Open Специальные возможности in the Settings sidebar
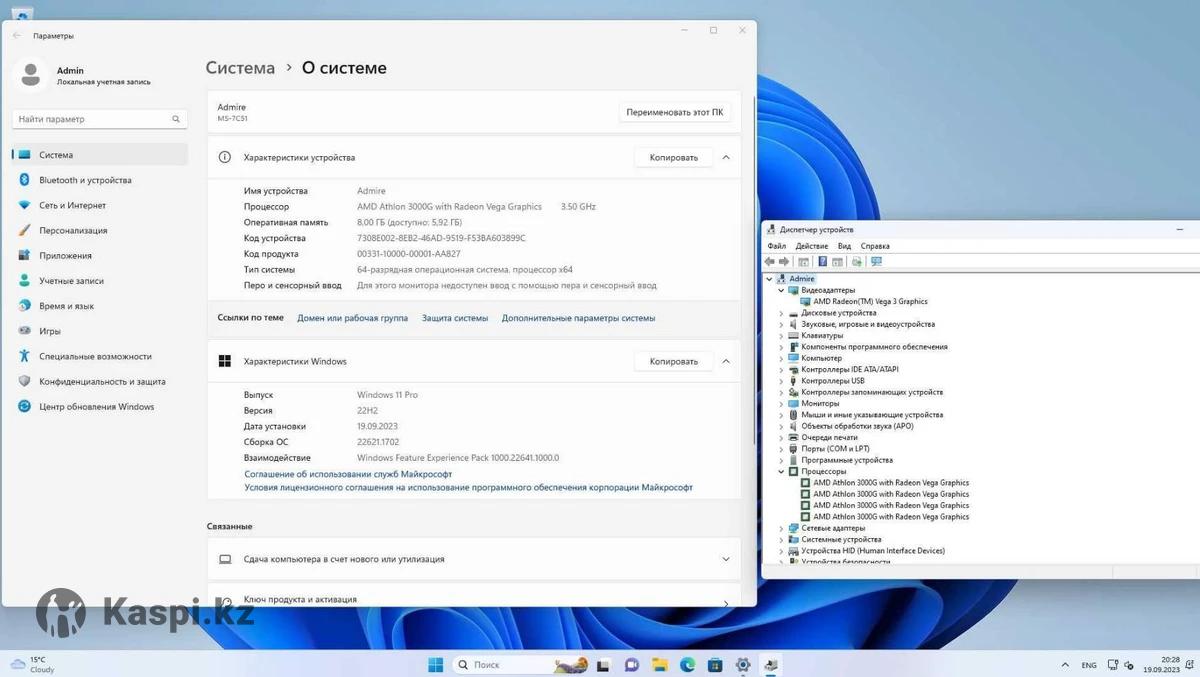 100,356
